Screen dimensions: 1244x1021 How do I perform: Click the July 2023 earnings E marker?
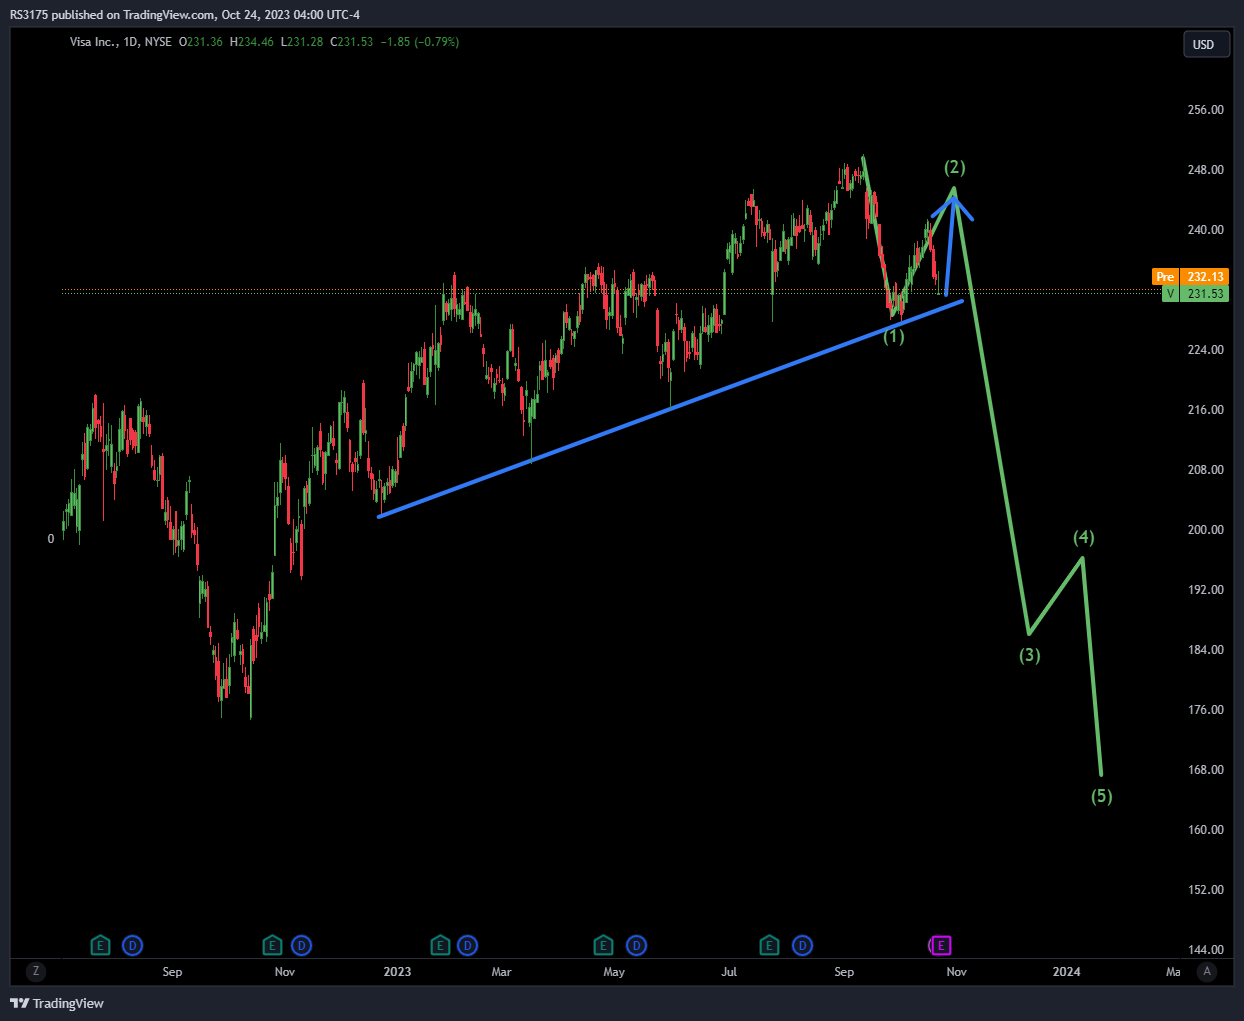[x=769, y=945]
